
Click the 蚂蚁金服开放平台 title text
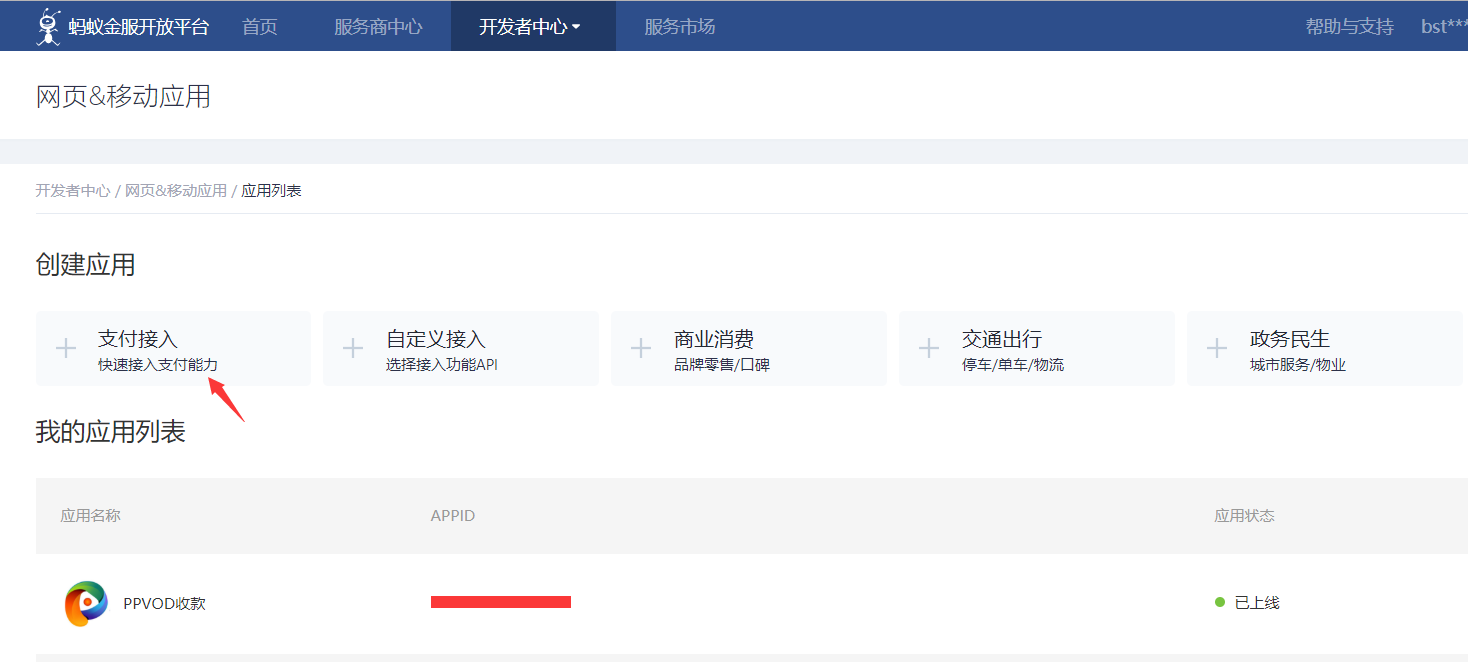click(x=139, y=27)
